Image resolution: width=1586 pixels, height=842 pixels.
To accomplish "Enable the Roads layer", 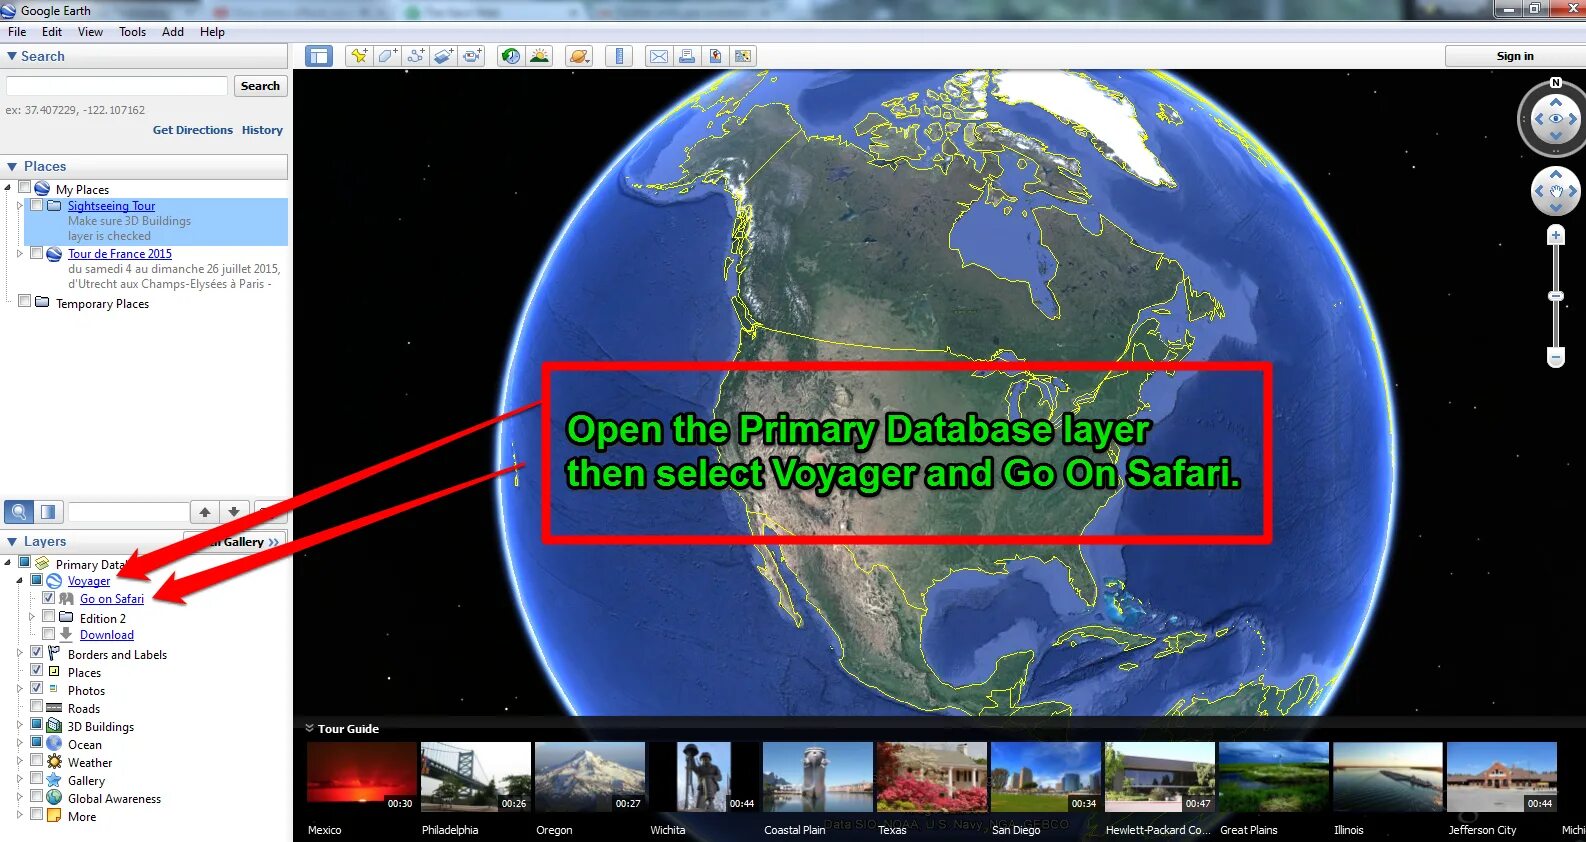I will (x=36, y=706).
